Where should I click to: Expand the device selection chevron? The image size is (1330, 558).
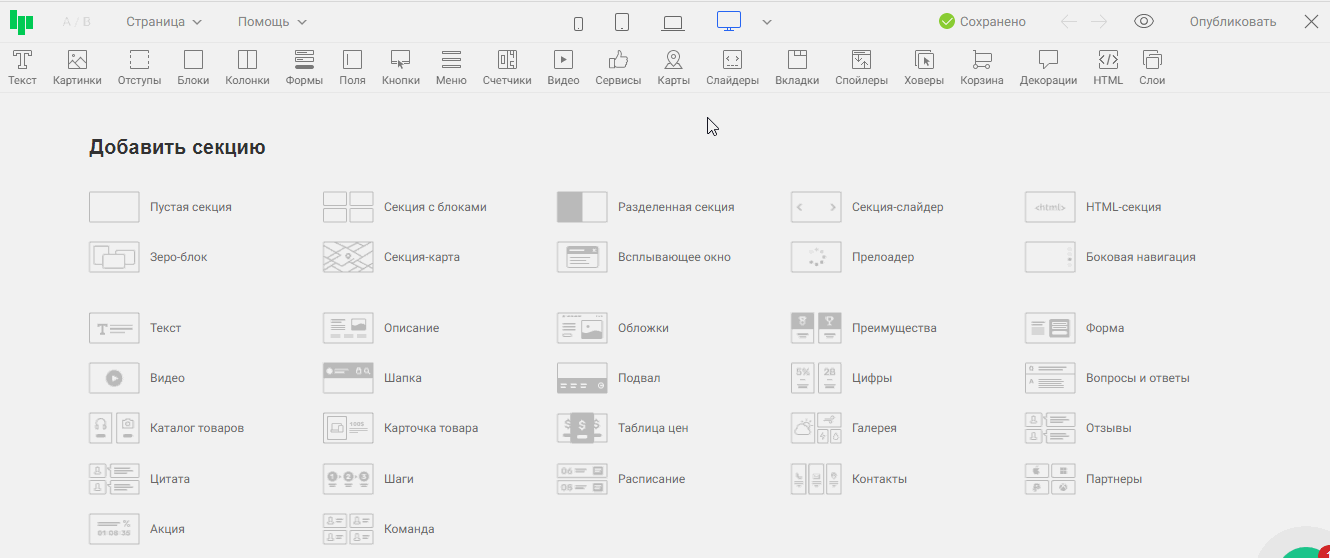(x=767, y=22)
